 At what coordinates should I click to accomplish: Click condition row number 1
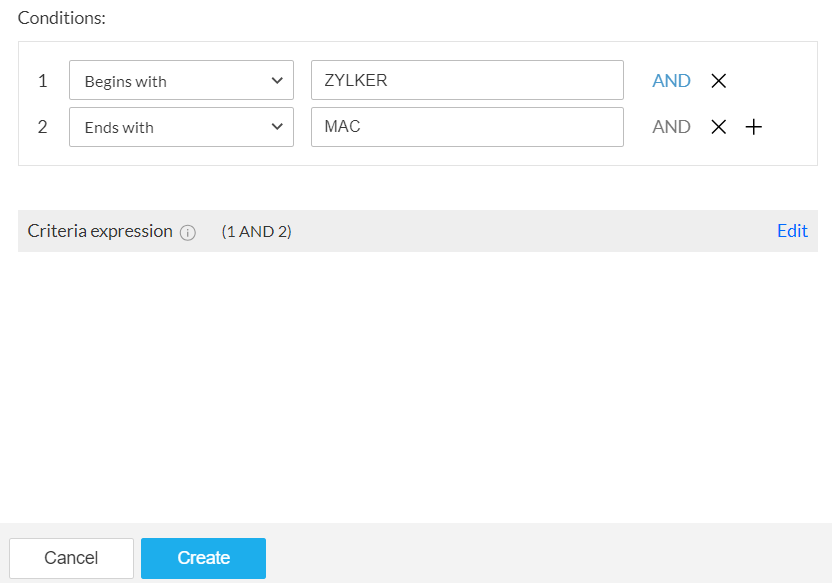click(42, 81)
